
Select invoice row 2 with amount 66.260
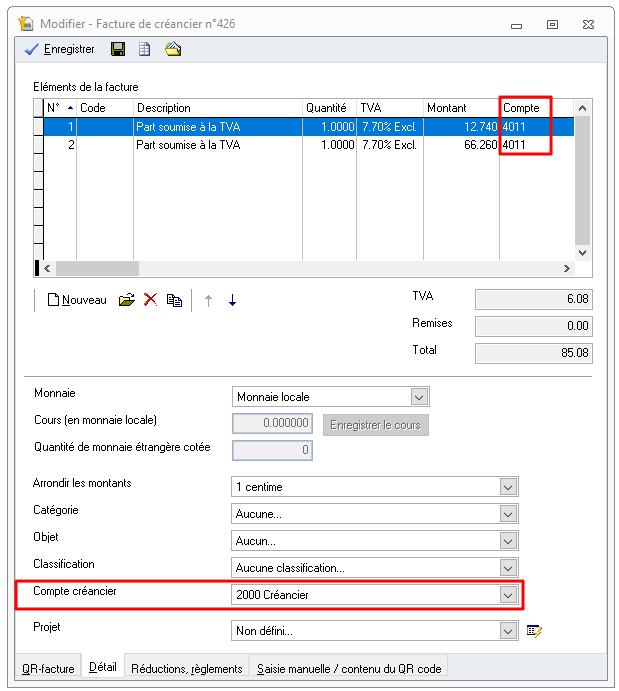[300, 145]
